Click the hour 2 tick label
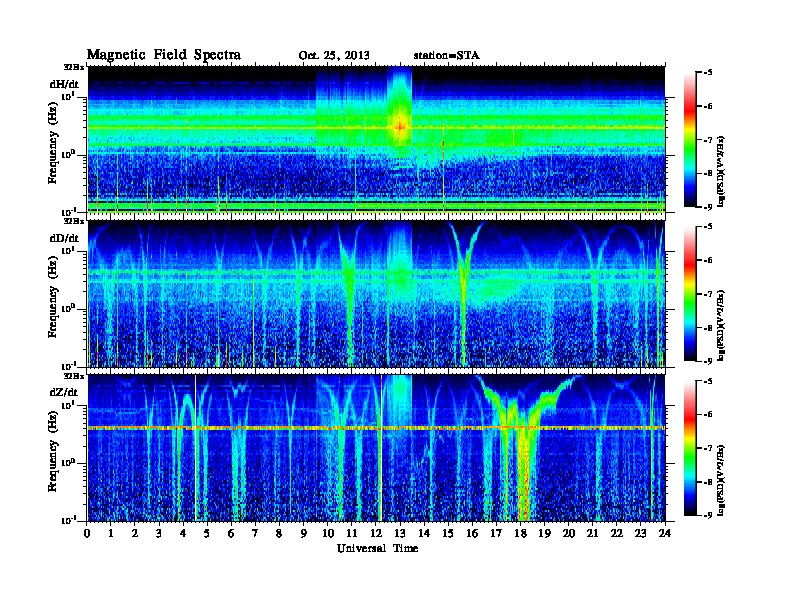792x612 pixels. tap(135, 533)
